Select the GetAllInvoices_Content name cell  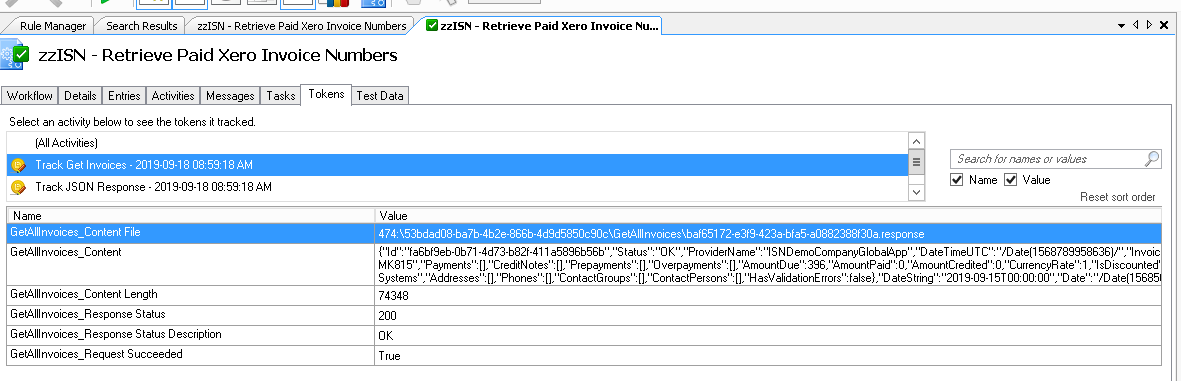191,264
